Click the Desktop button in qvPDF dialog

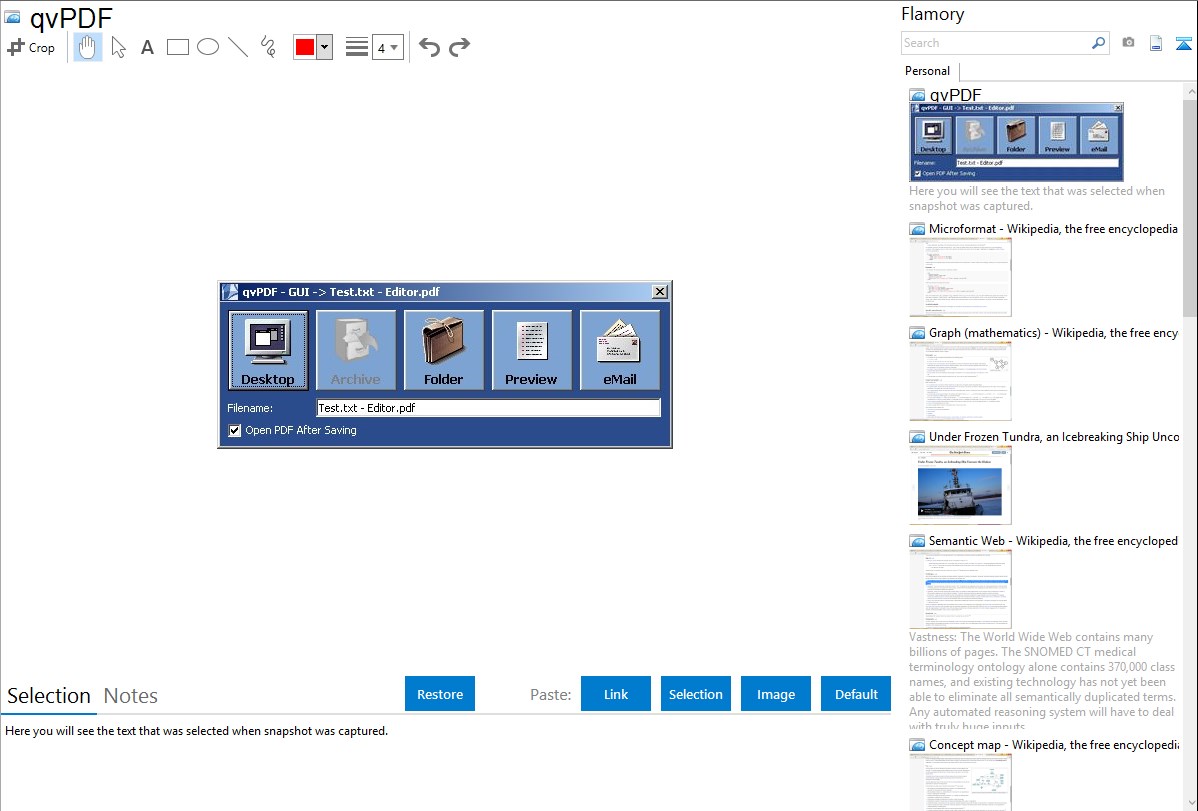click(268, 350)
